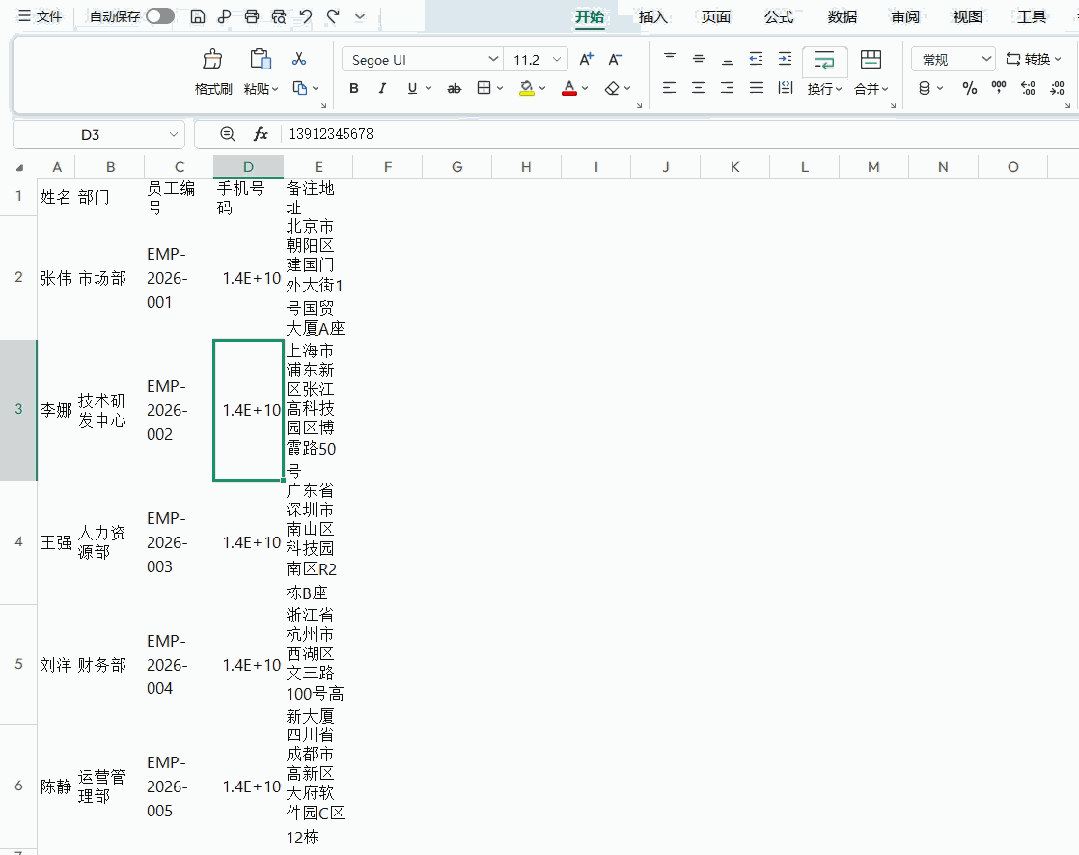Click the Print icon
The image size is (1079, 855).
point(252,17)
